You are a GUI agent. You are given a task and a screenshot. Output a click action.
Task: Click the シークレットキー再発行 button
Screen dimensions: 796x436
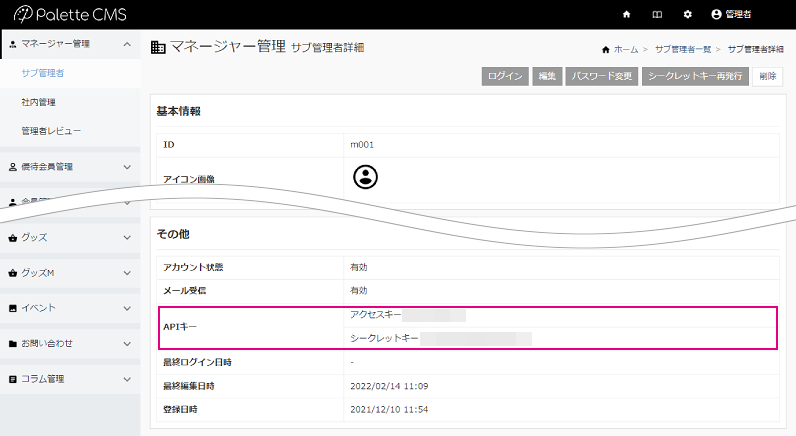(x=695, y=76)
